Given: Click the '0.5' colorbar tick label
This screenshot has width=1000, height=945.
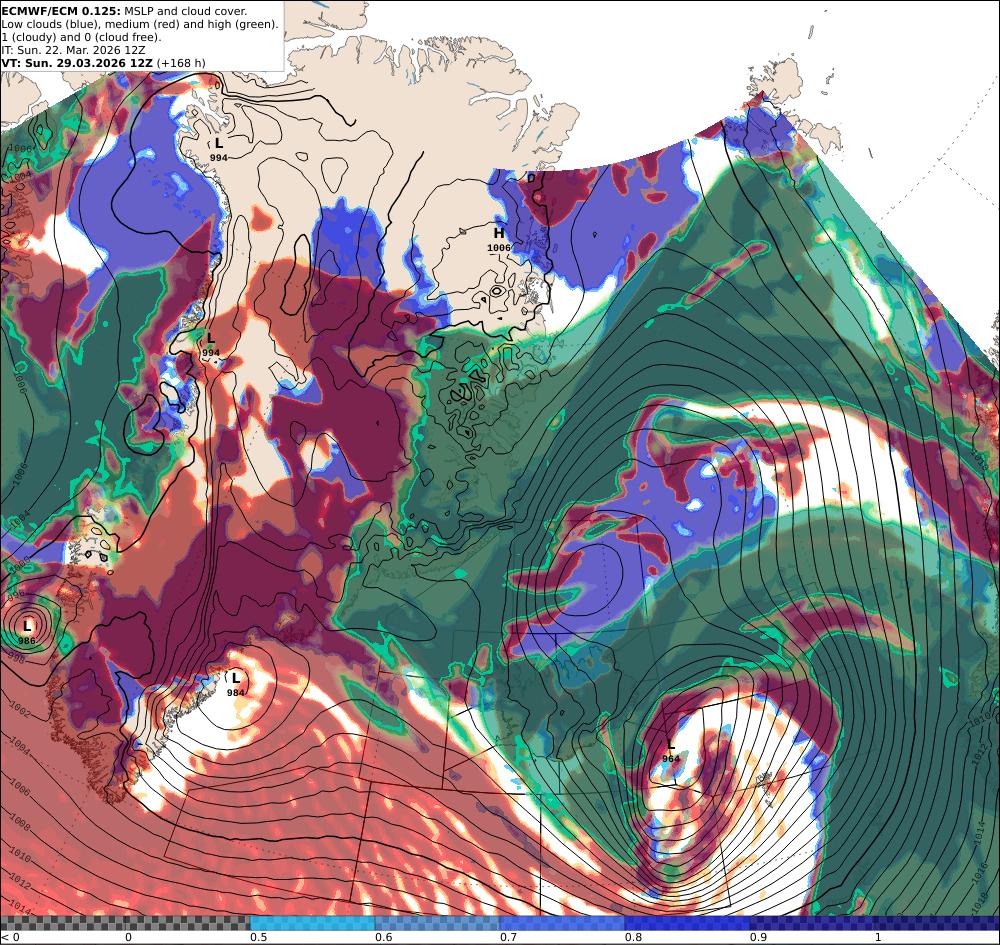Looking at the screenshot, I should coord(258,937).
